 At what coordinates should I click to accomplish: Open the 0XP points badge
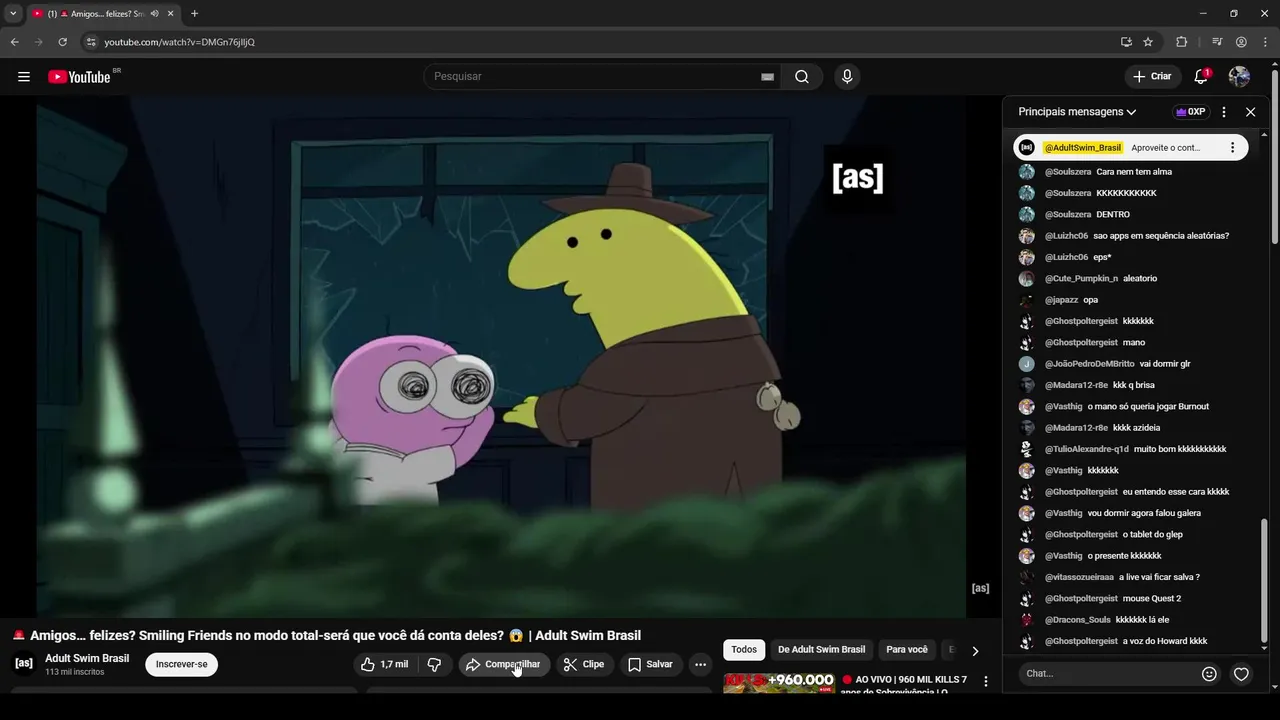tap(1190, 112)
